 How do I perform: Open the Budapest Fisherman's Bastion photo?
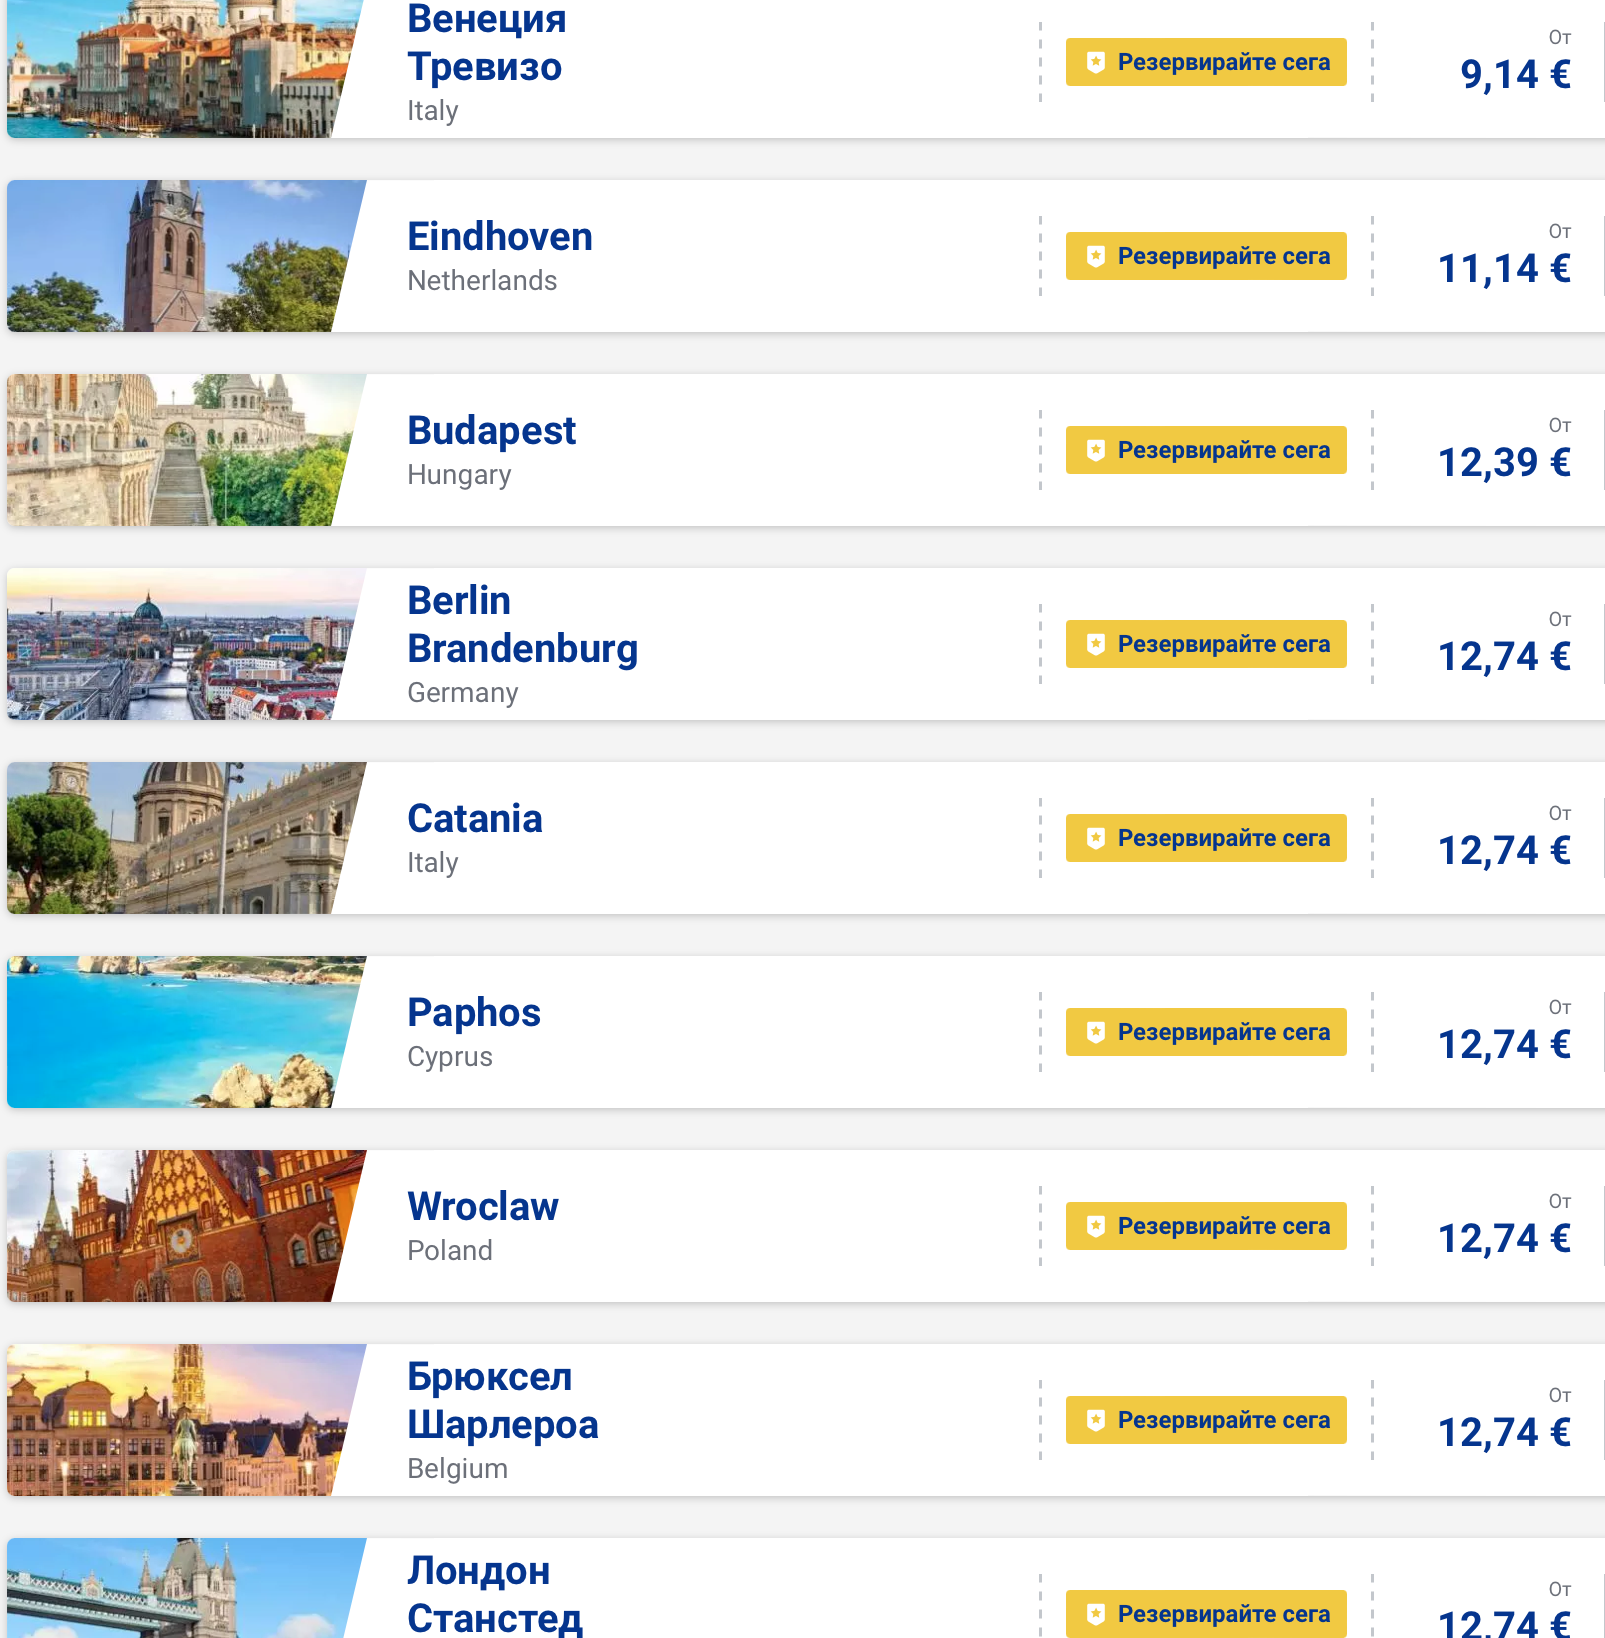180,450
